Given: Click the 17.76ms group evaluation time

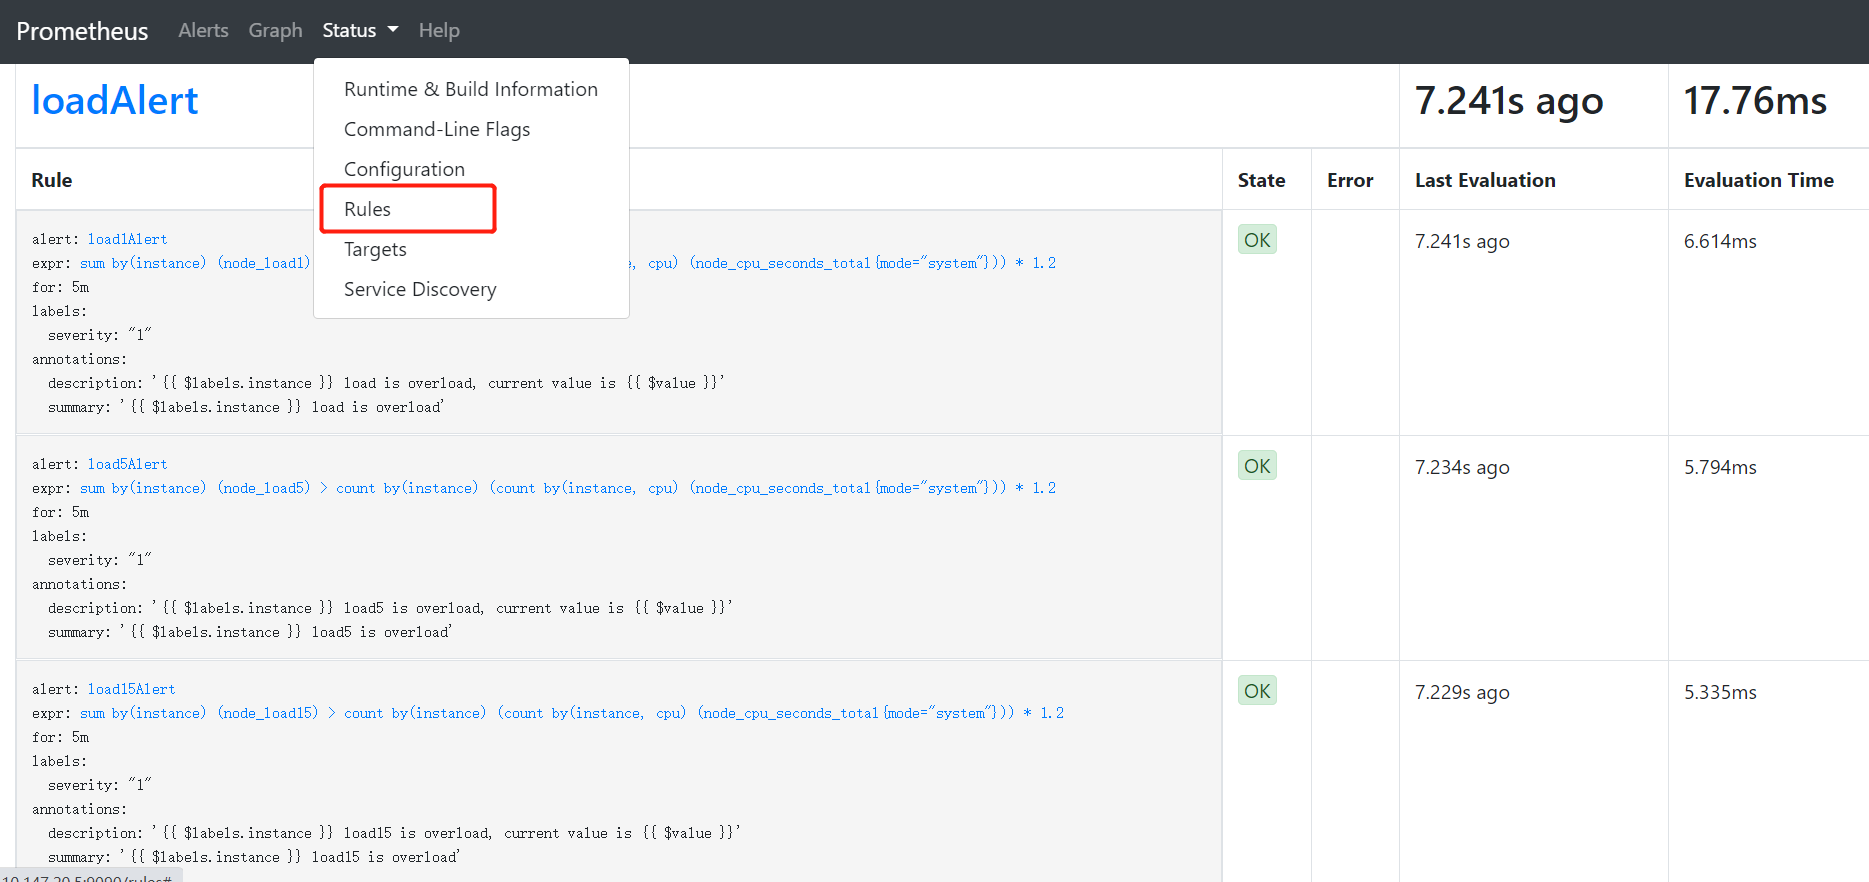Looking at the screenshot, I should (1755, 100).
